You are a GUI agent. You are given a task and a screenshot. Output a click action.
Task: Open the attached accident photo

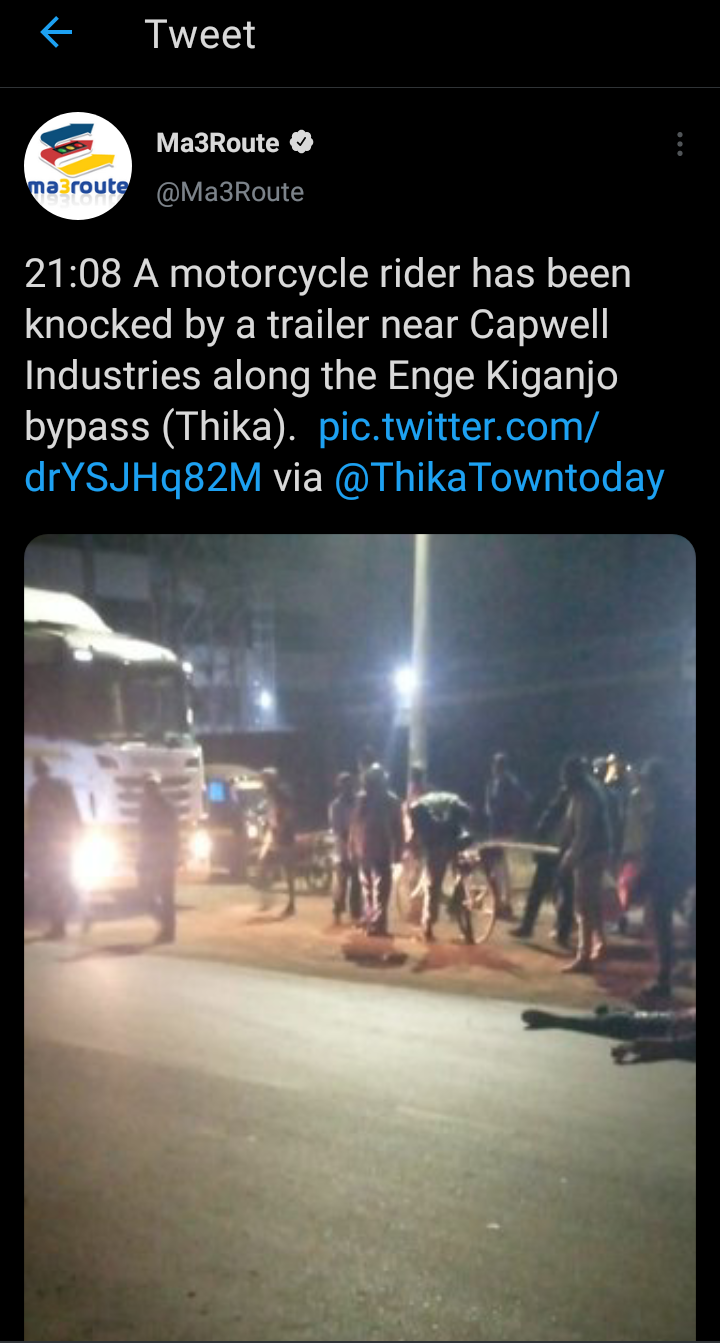[x=360, y=938]
